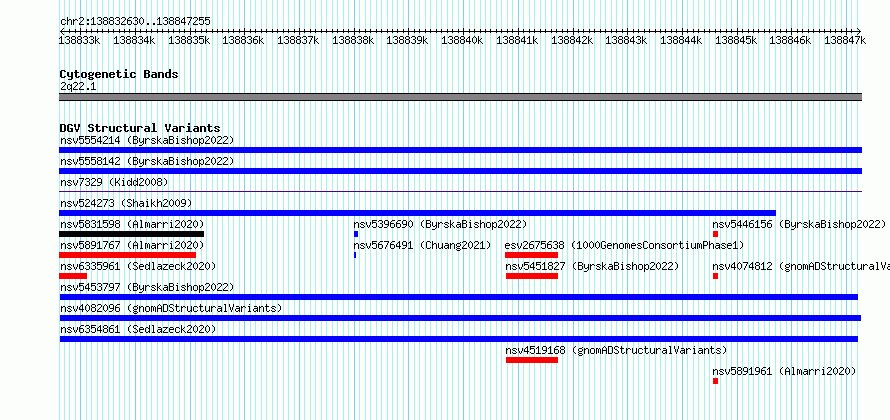This screenshot has width=890, height=420.
Task: Click the chr2:138832630..138847255 coordinate text
Action: (x=135, y=21)
